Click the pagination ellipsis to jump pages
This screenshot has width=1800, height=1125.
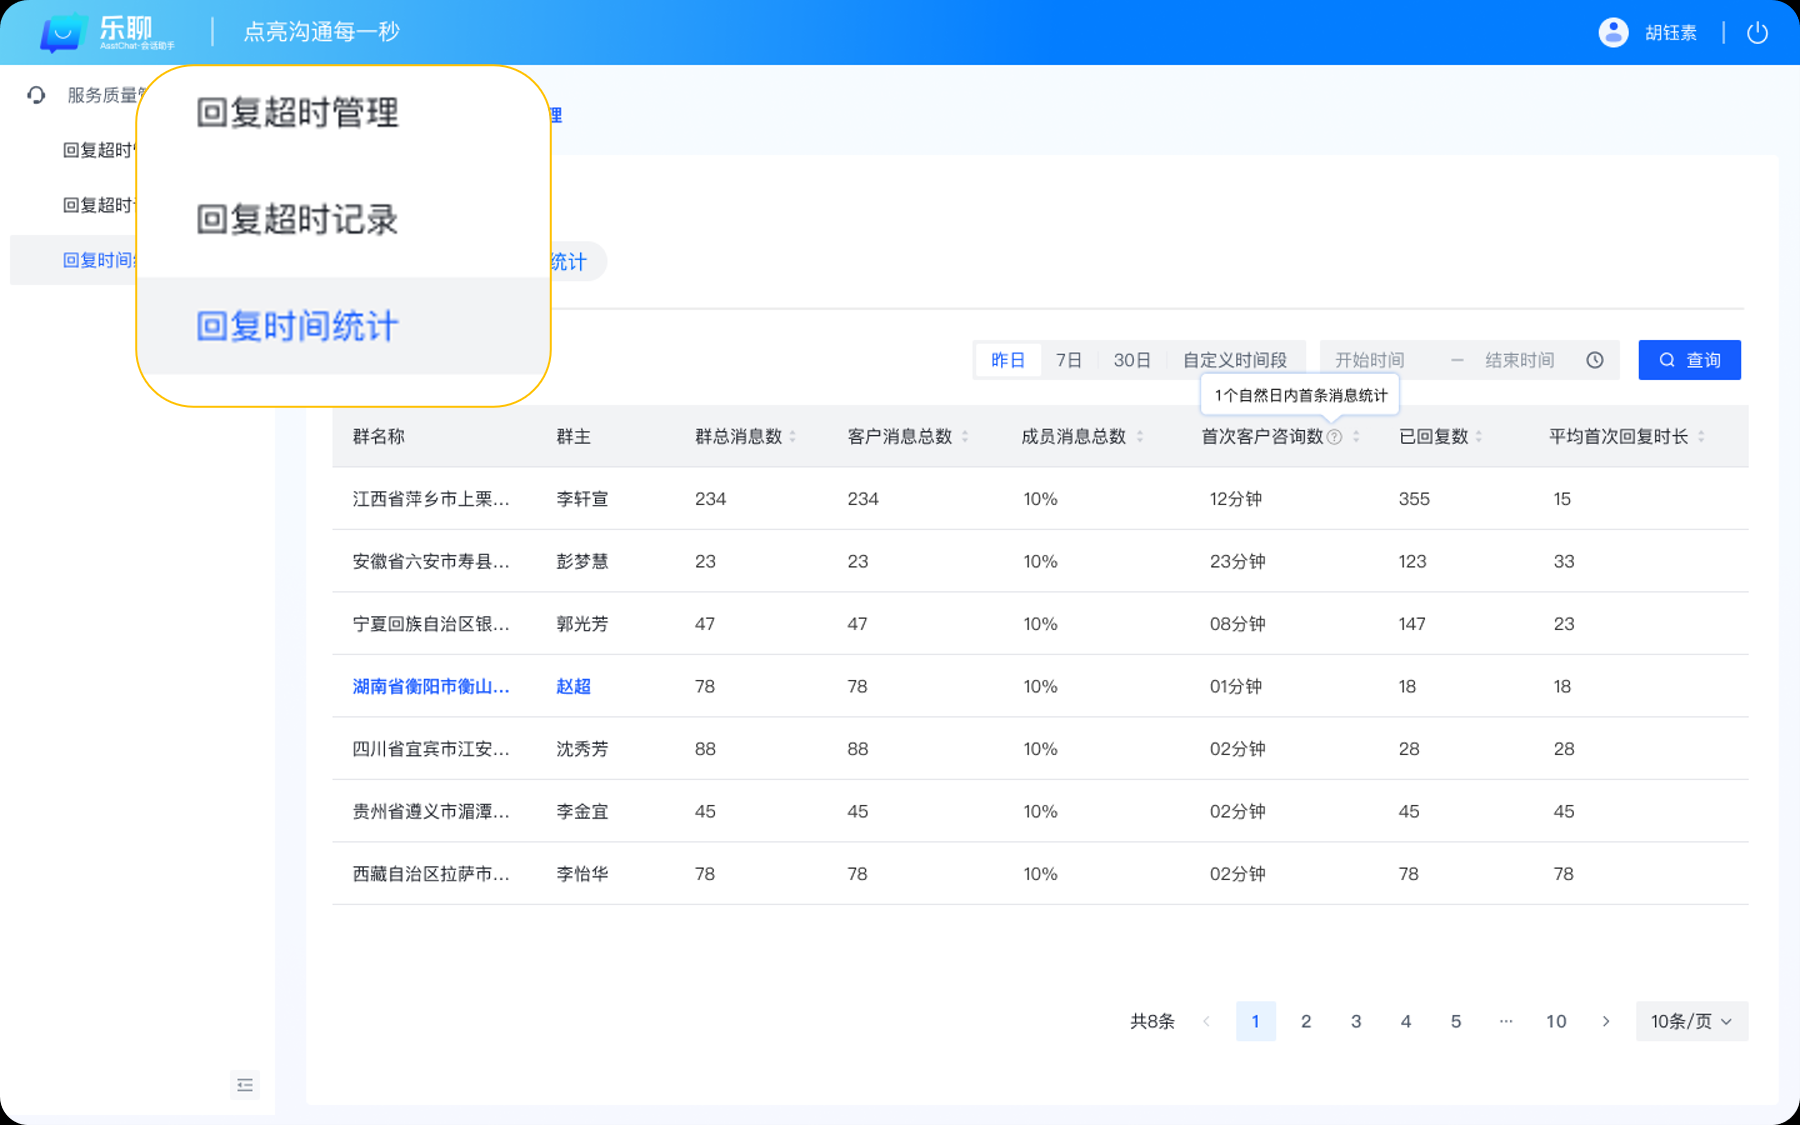point(1506,1021)
